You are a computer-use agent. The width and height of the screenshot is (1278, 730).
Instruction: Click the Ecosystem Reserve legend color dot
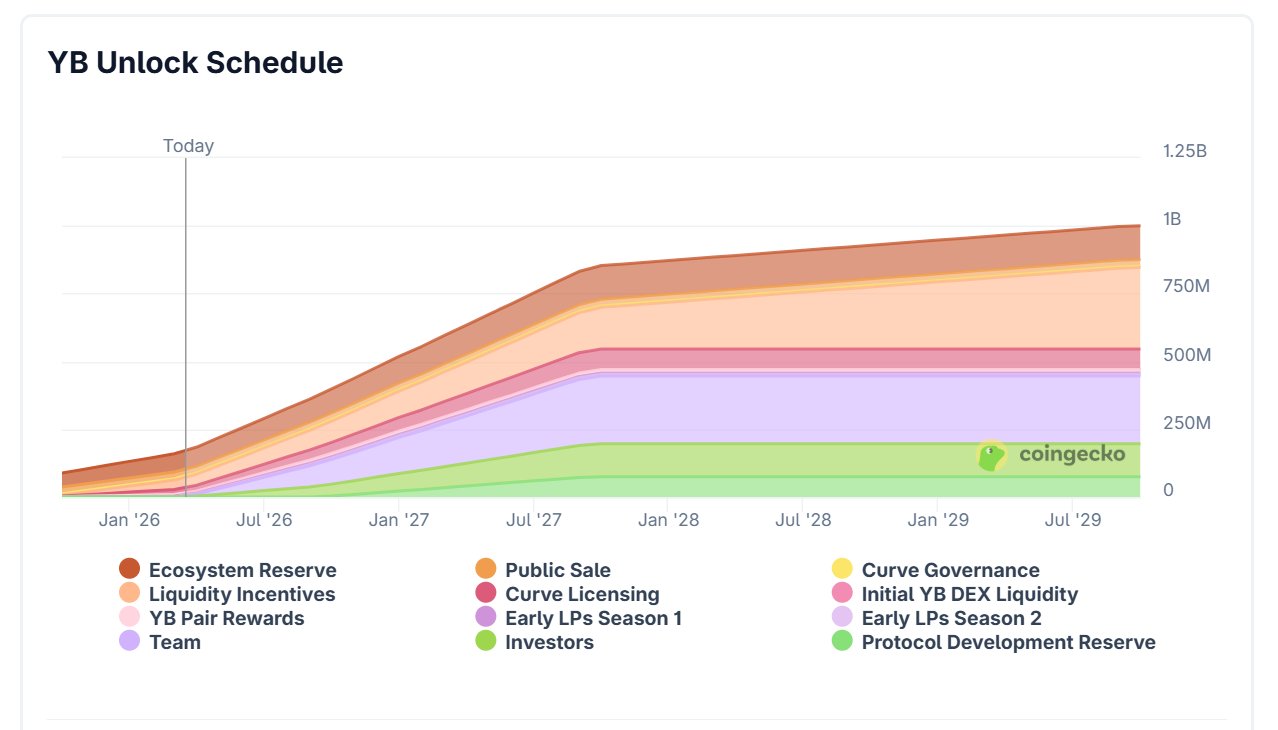(x=130, y=570)
